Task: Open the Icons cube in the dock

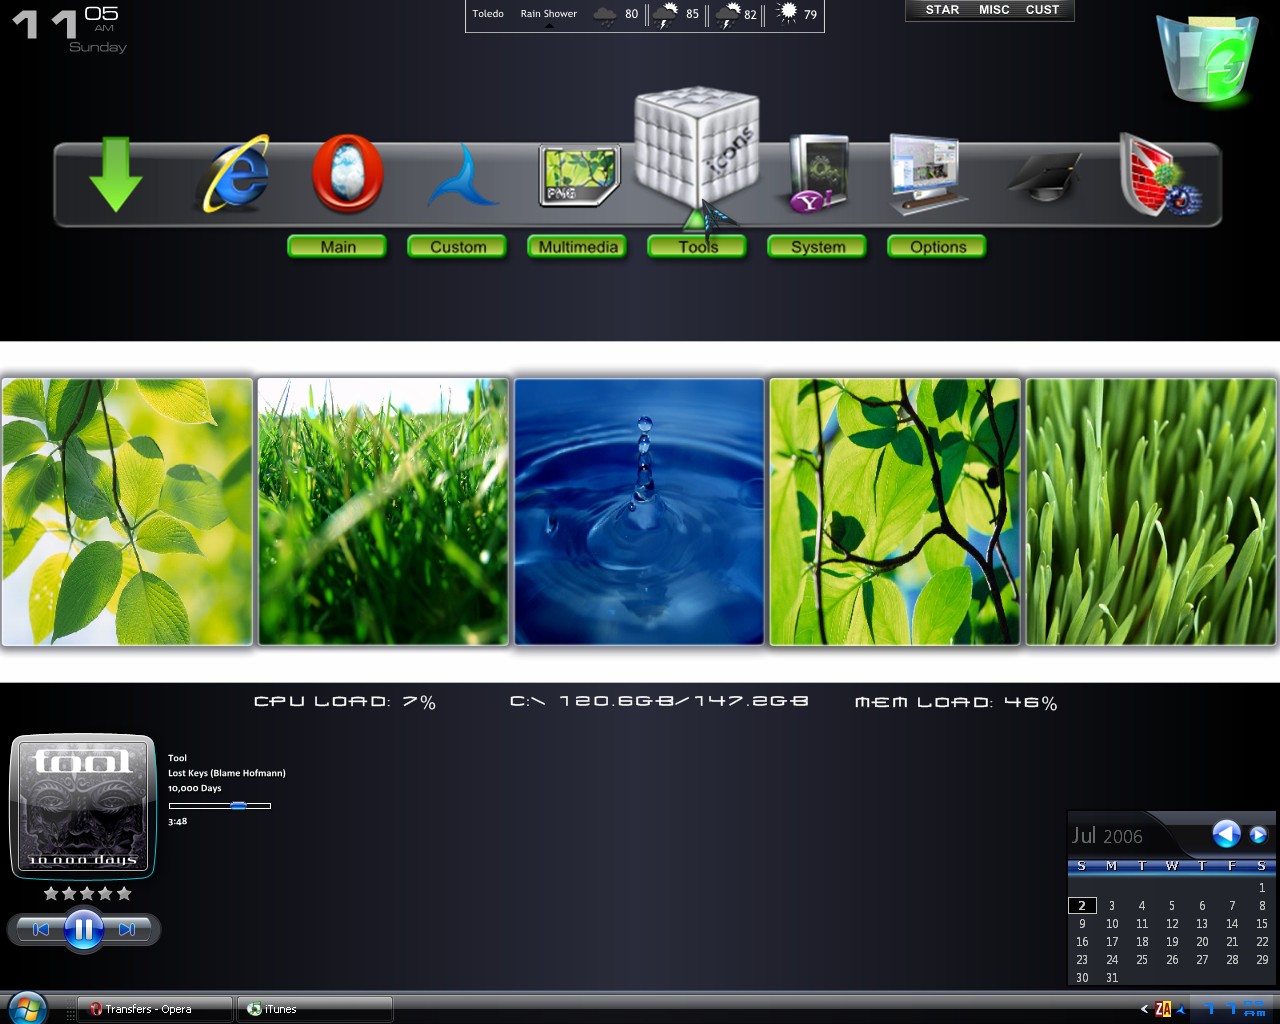Action: coord(697,147)
